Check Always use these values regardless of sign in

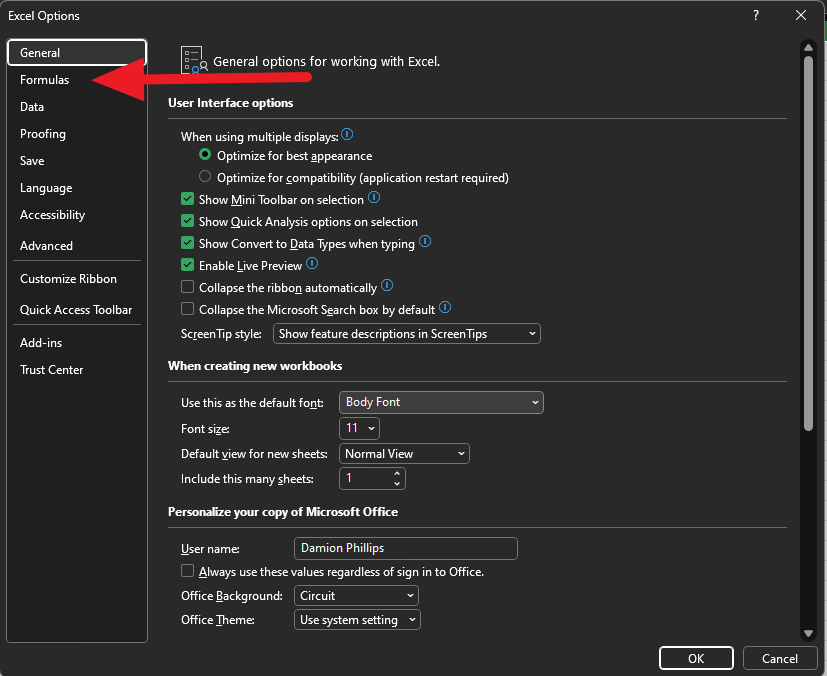[187, 571]
